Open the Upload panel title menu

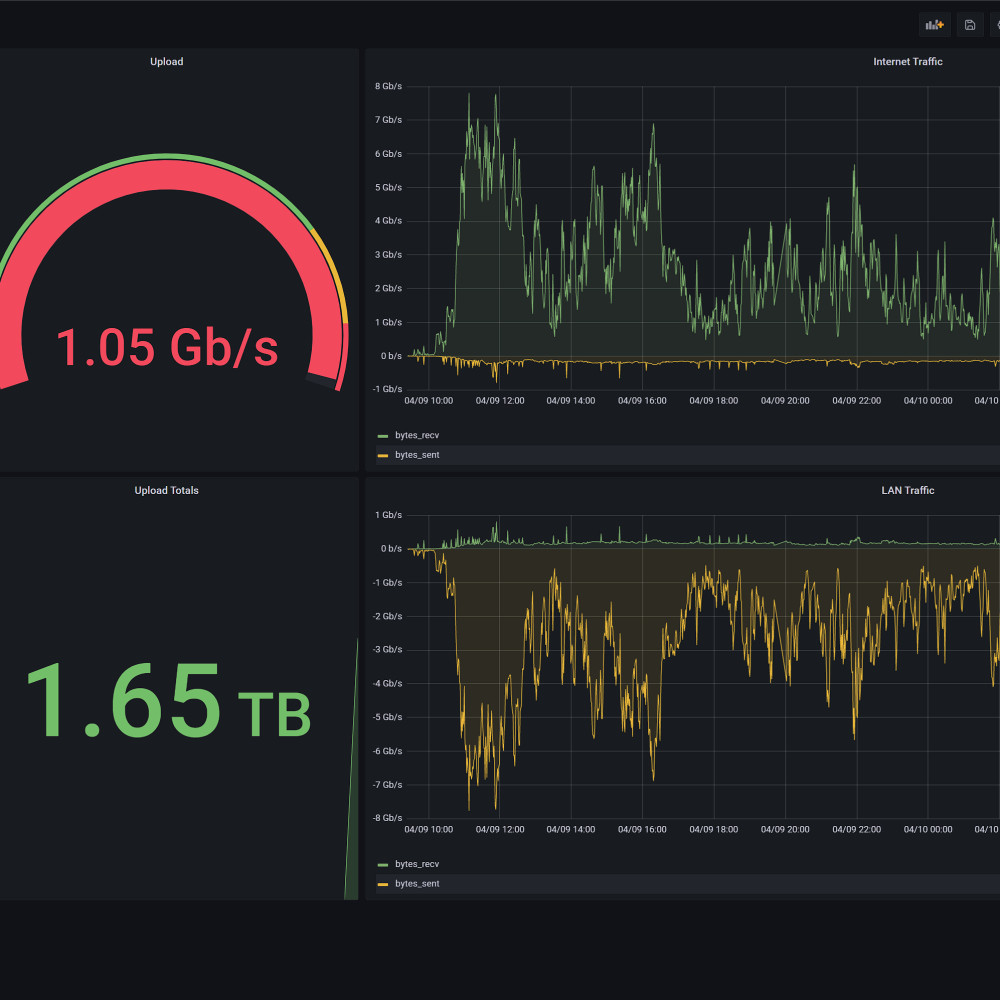(x=166, y=62)
